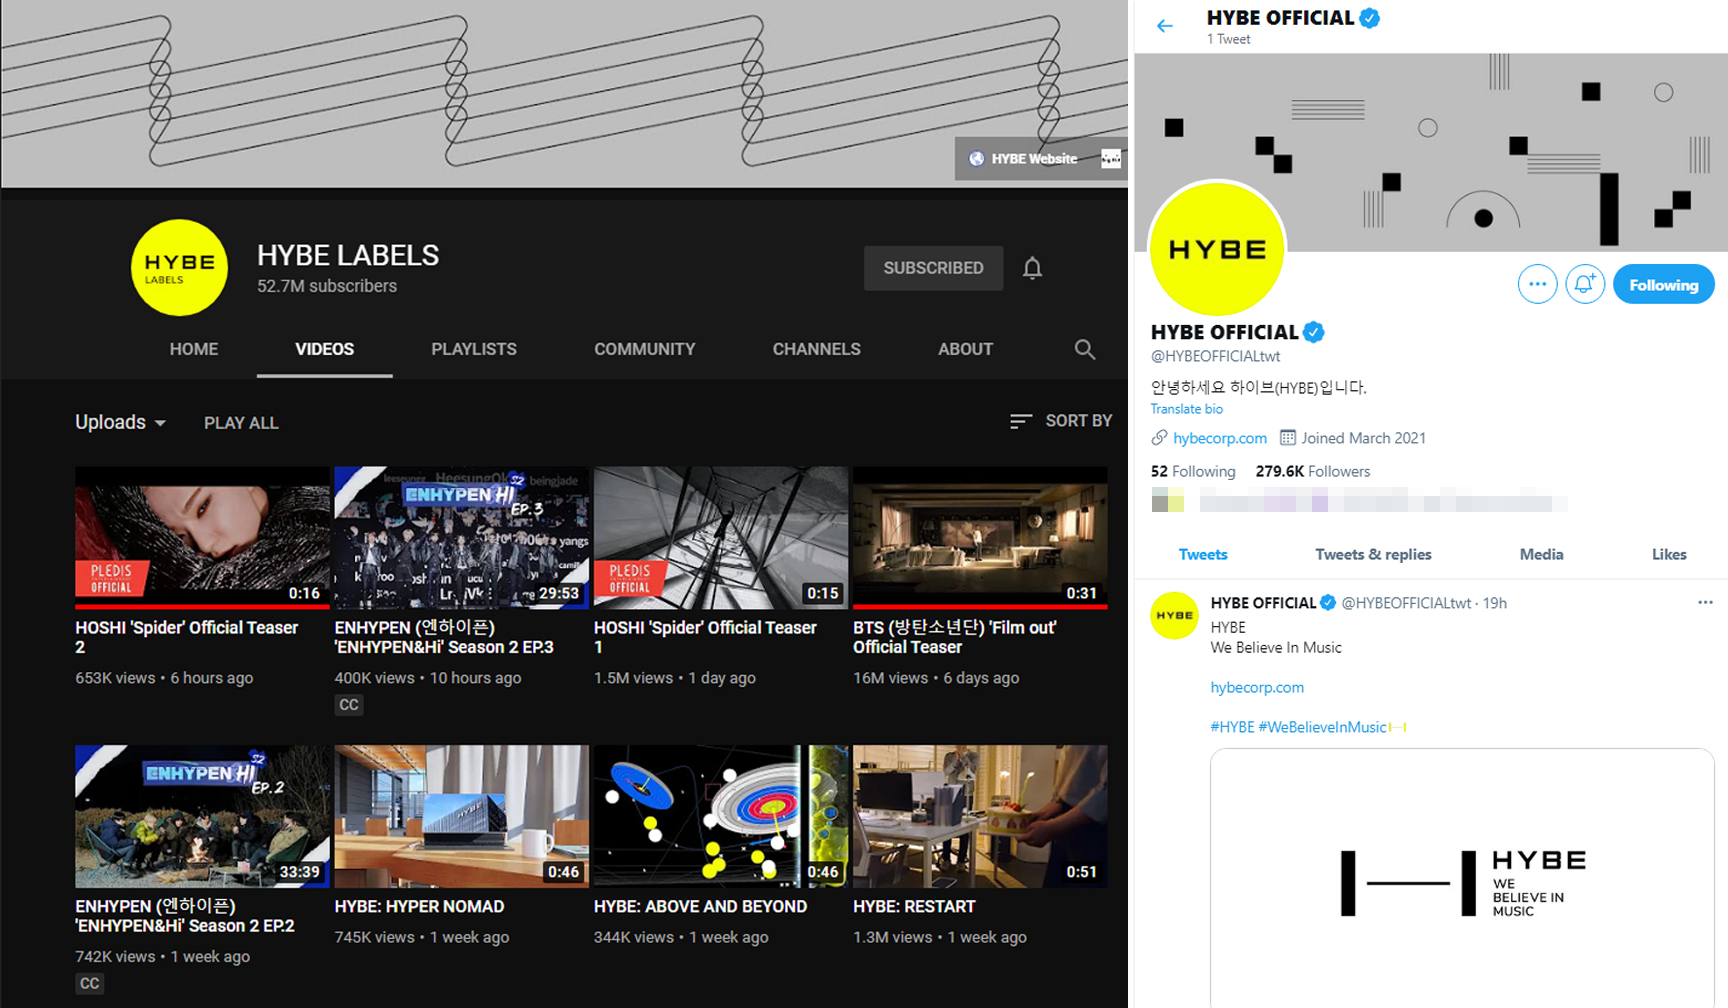The height and width of the screenshot is (1008, 1728).
Task: Click the HYBE: RESTART video title
Action: [914, 906]
